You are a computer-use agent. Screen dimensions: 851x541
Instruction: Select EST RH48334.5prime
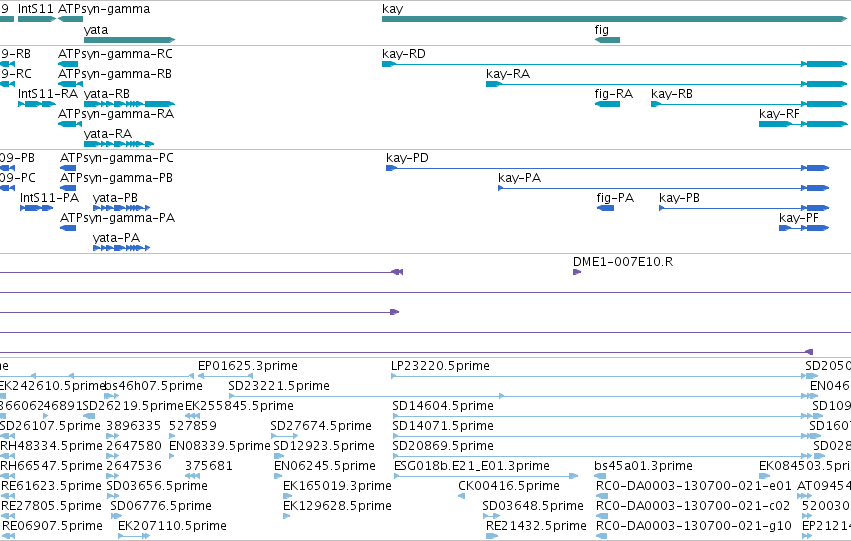point(8,456)
